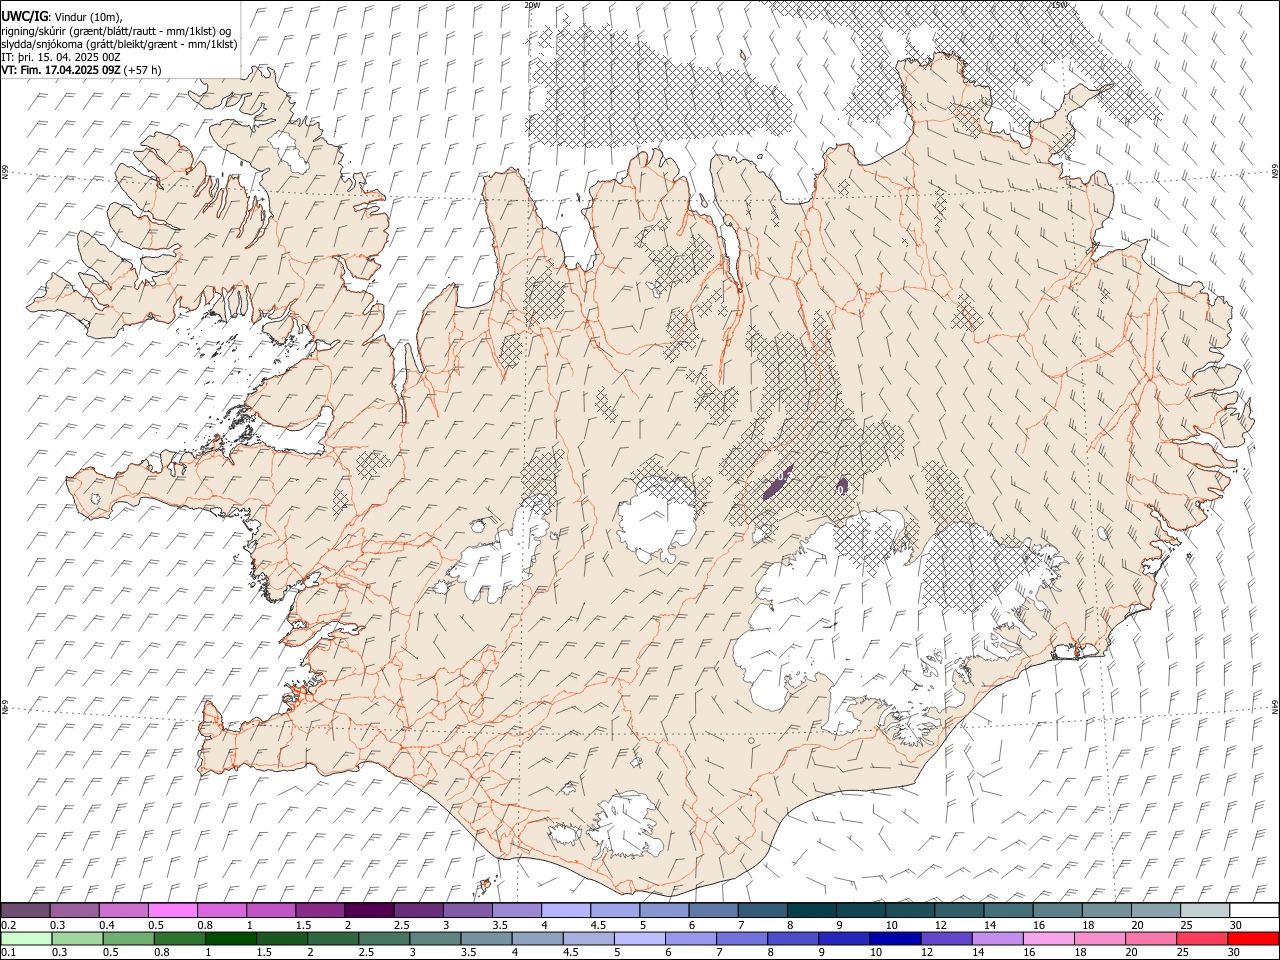Click the pale lavender upper-legend swatch between 4 and 4.5
Image resolution: width=1280 pixels, height=960 pixels.
[x=565, y=911]
